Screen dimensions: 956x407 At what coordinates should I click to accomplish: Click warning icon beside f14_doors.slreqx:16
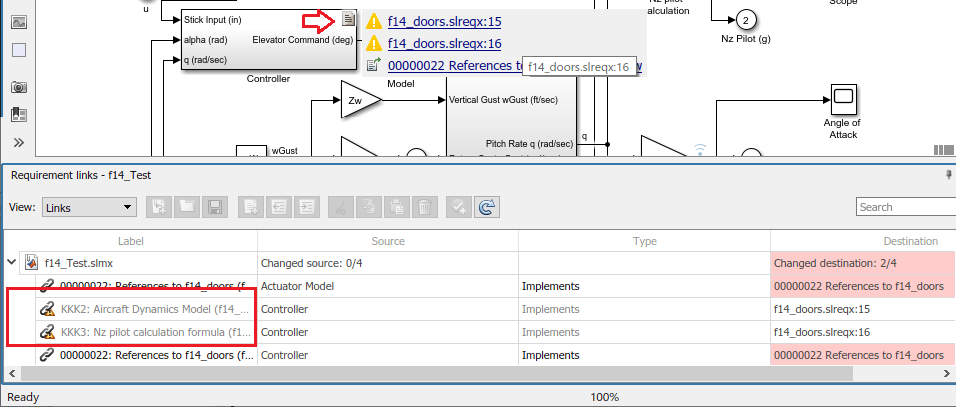[374, 44]
